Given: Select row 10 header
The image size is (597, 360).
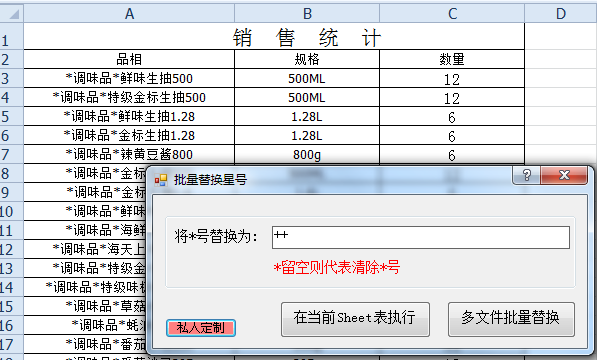Looking at the screenshot, I should pyautogui.click(x=11, y=211).
